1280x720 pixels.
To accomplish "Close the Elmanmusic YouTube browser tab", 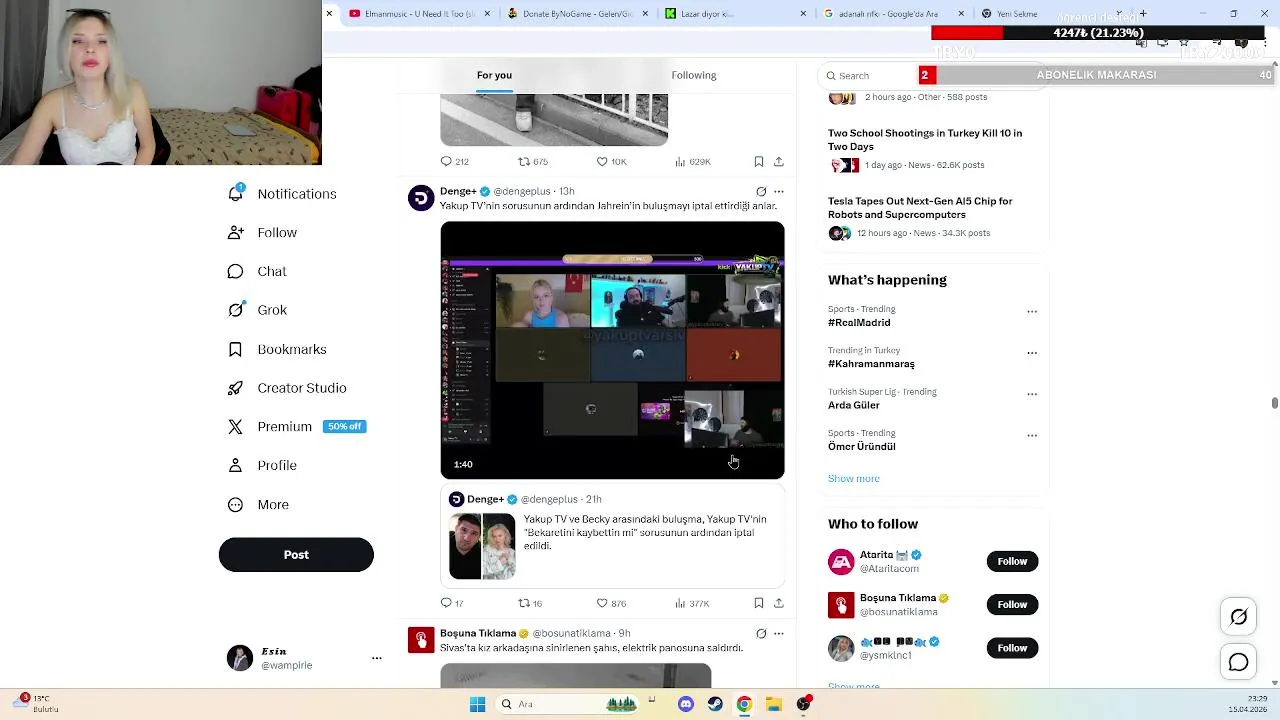I will [488, 14].
